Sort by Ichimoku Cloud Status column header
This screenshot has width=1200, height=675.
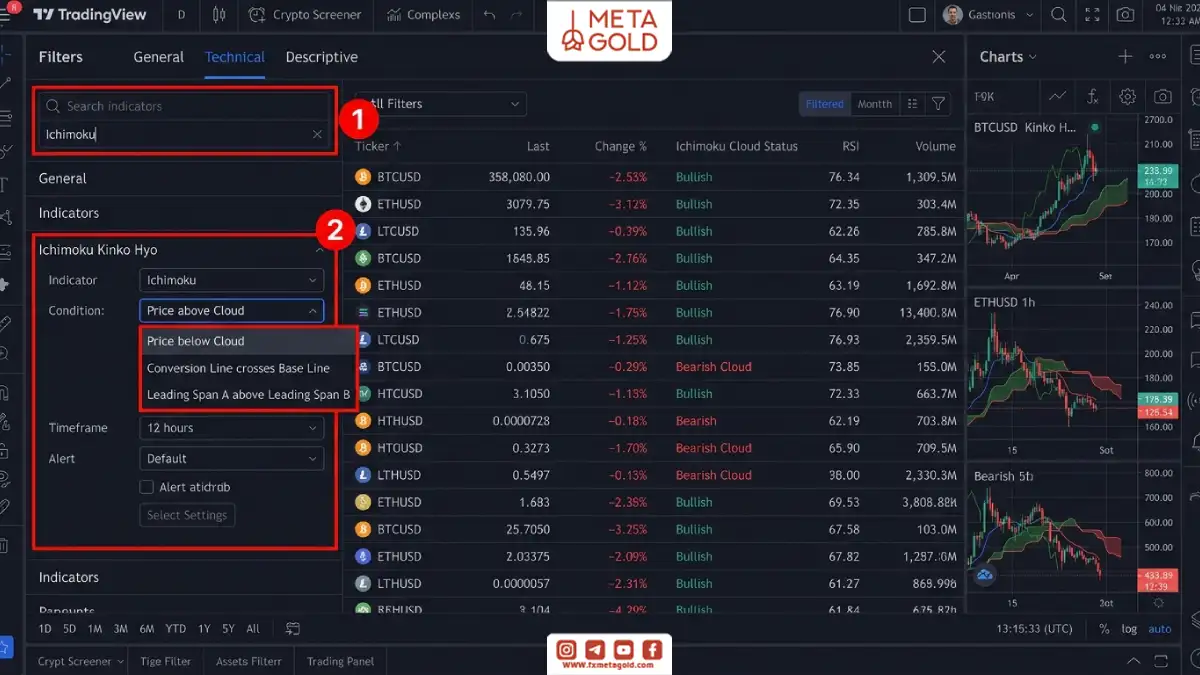click(x=737, y=146)
